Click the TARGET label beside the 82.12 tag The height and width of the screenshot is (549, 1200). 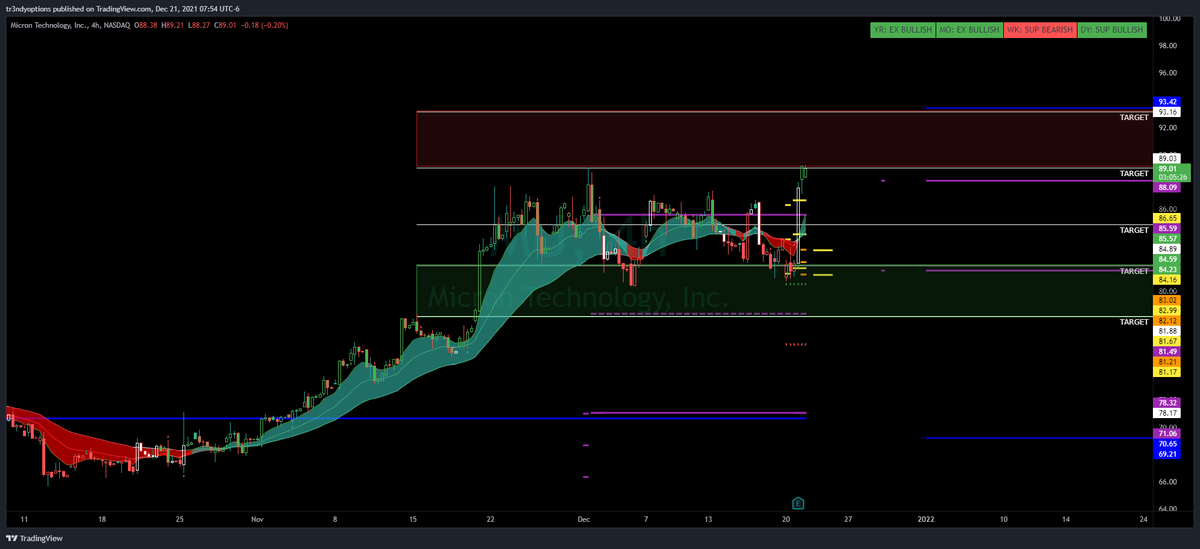(x=1134, y=322)
